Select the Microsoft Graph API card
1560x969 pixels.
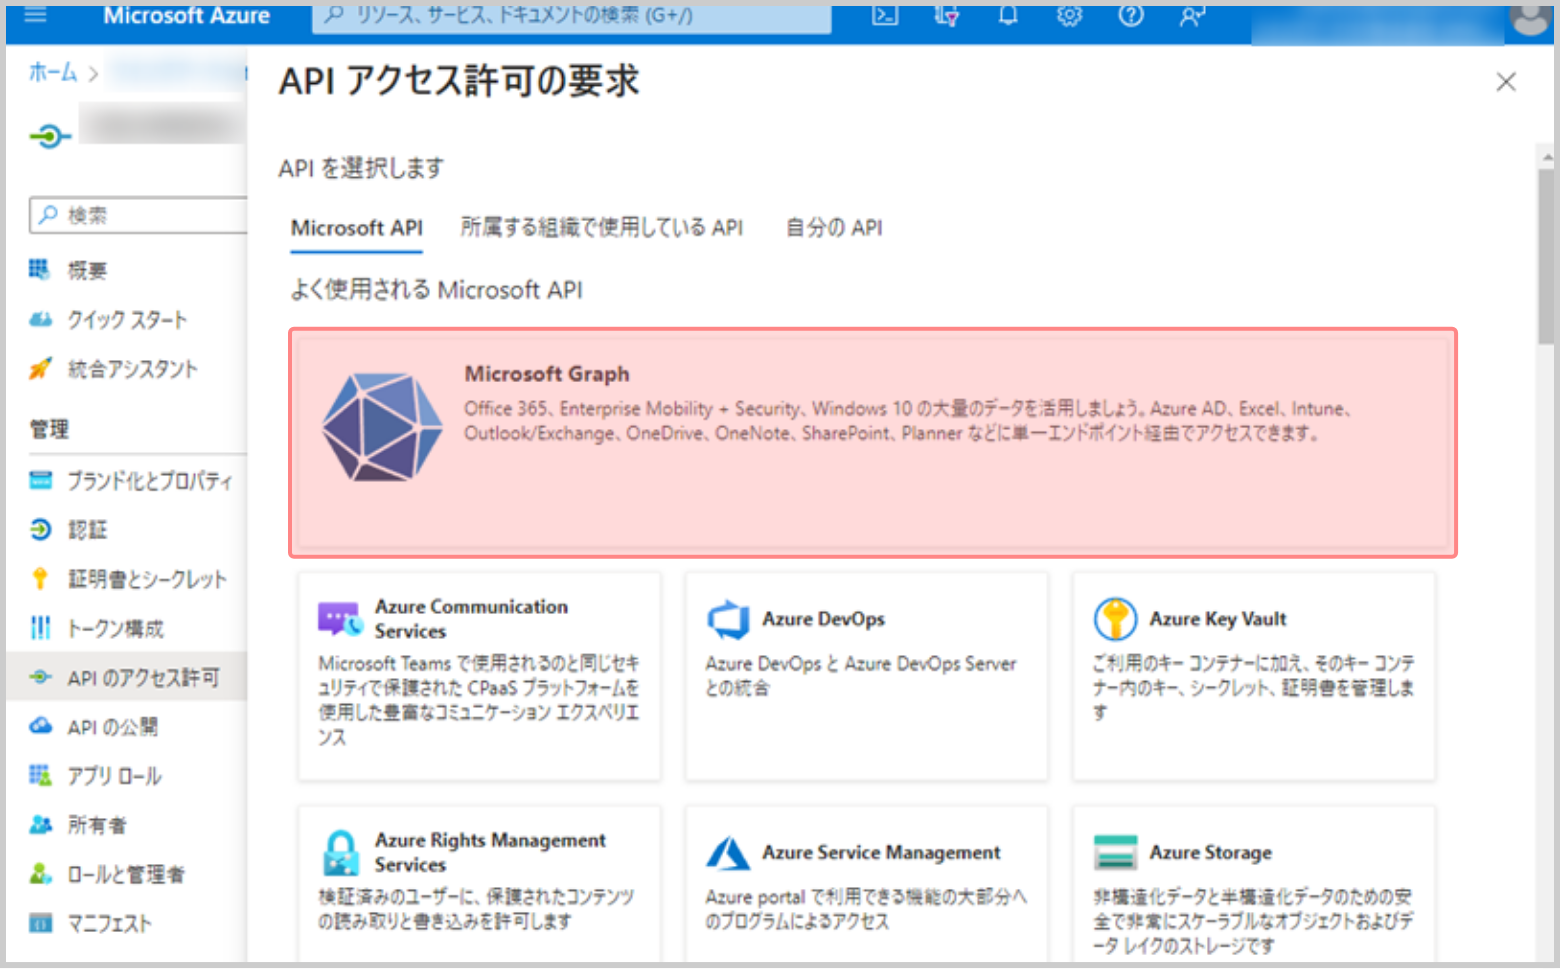872,442
